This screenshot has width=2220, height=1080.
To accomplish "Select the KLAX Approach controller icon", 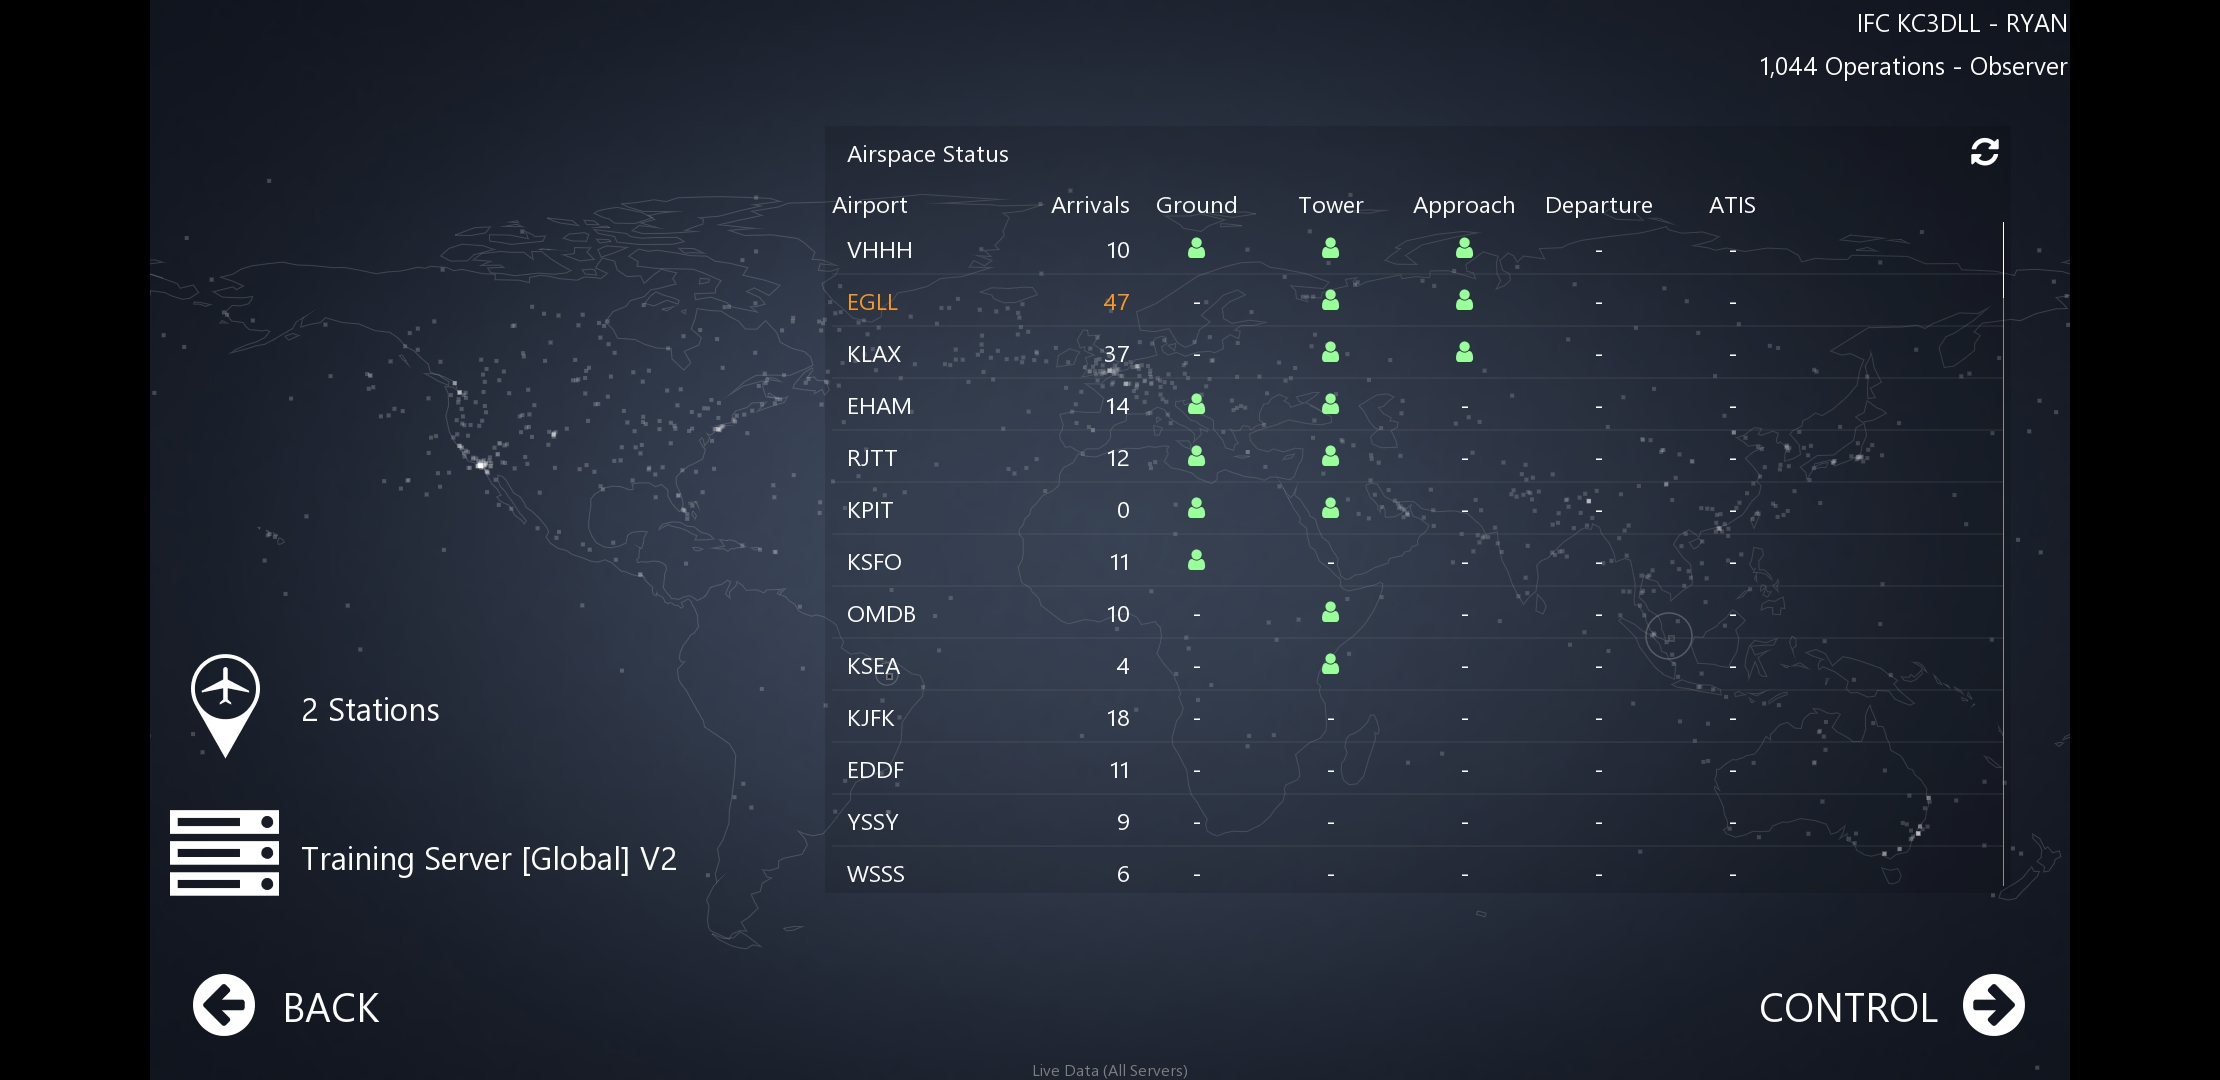I will coord(1464,353).
